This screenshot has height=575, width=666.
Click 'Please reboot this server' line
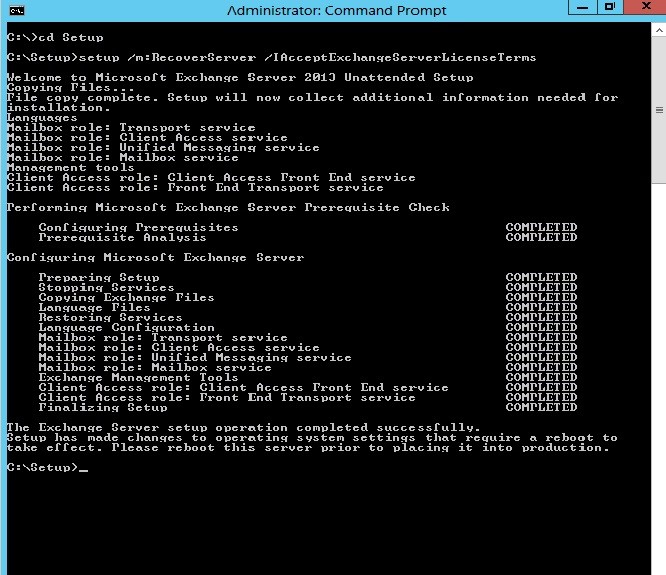click(308, 448)
